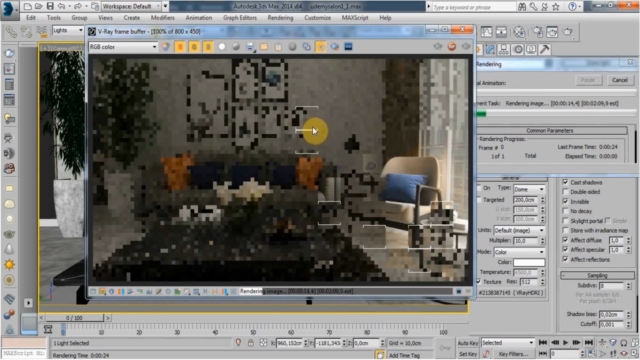This screenshot has height=360, width=640.
Task: Collapse the Sampling rollout
Action: pyautogui.click(x=597, y=276)
